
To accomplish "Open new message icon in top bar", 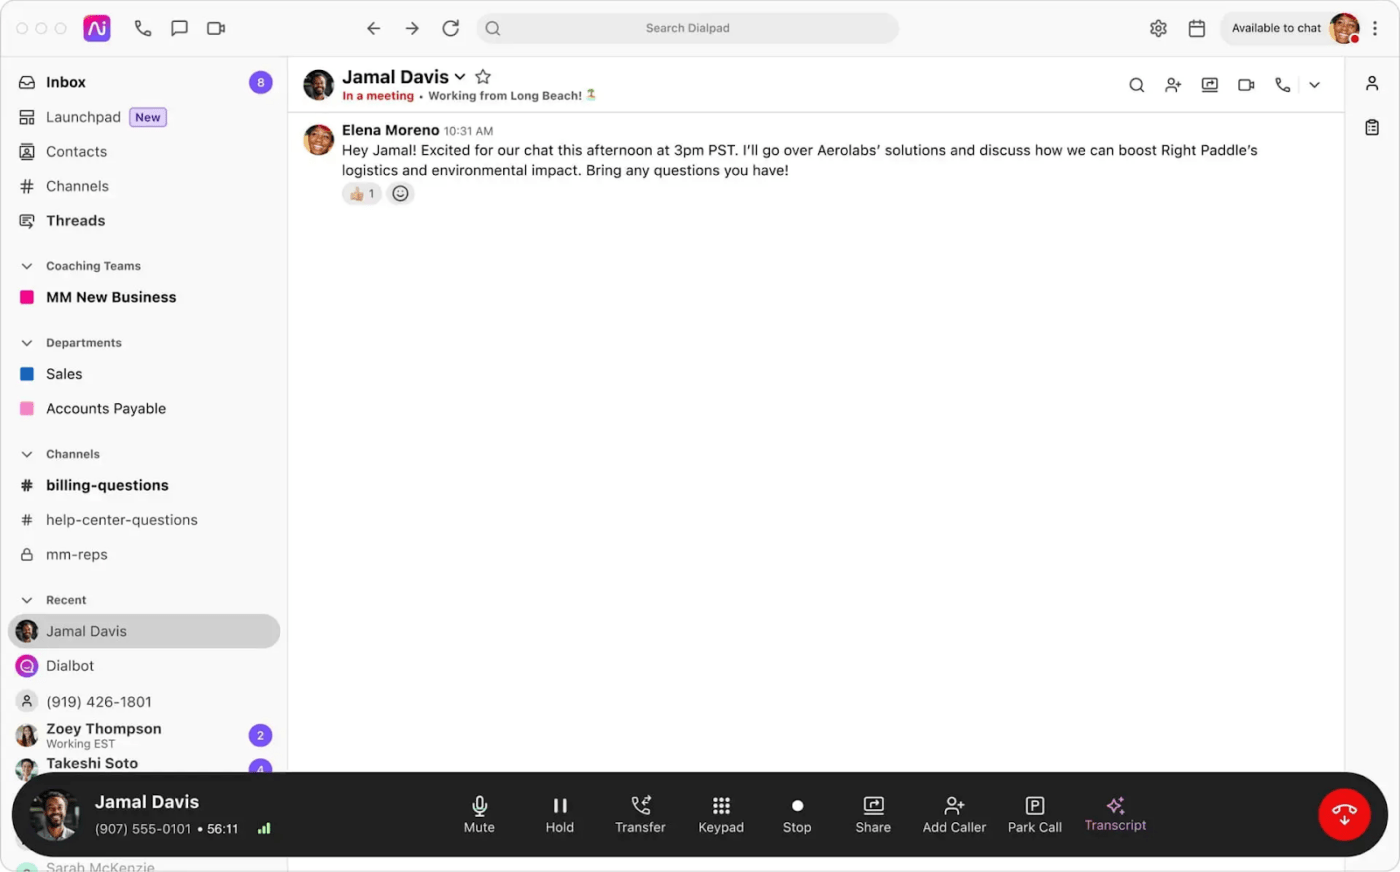I will 179,28.
